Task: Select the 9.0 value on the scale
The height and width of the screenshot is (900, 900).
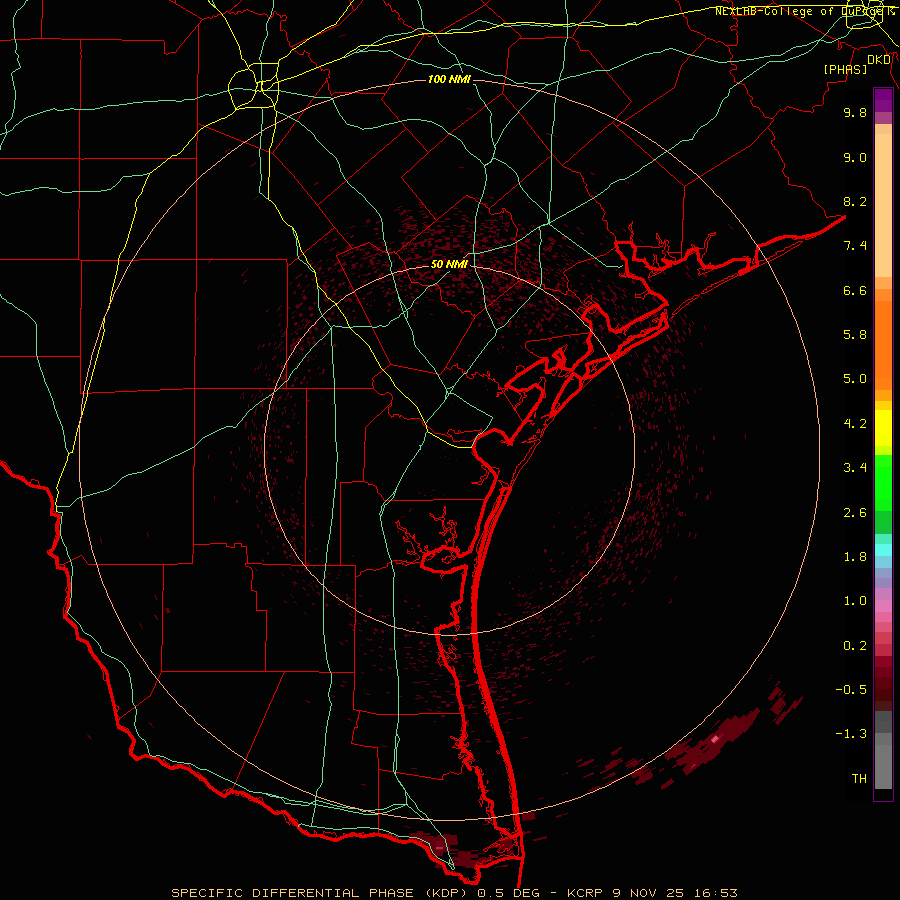Action: tap(855, 157)
